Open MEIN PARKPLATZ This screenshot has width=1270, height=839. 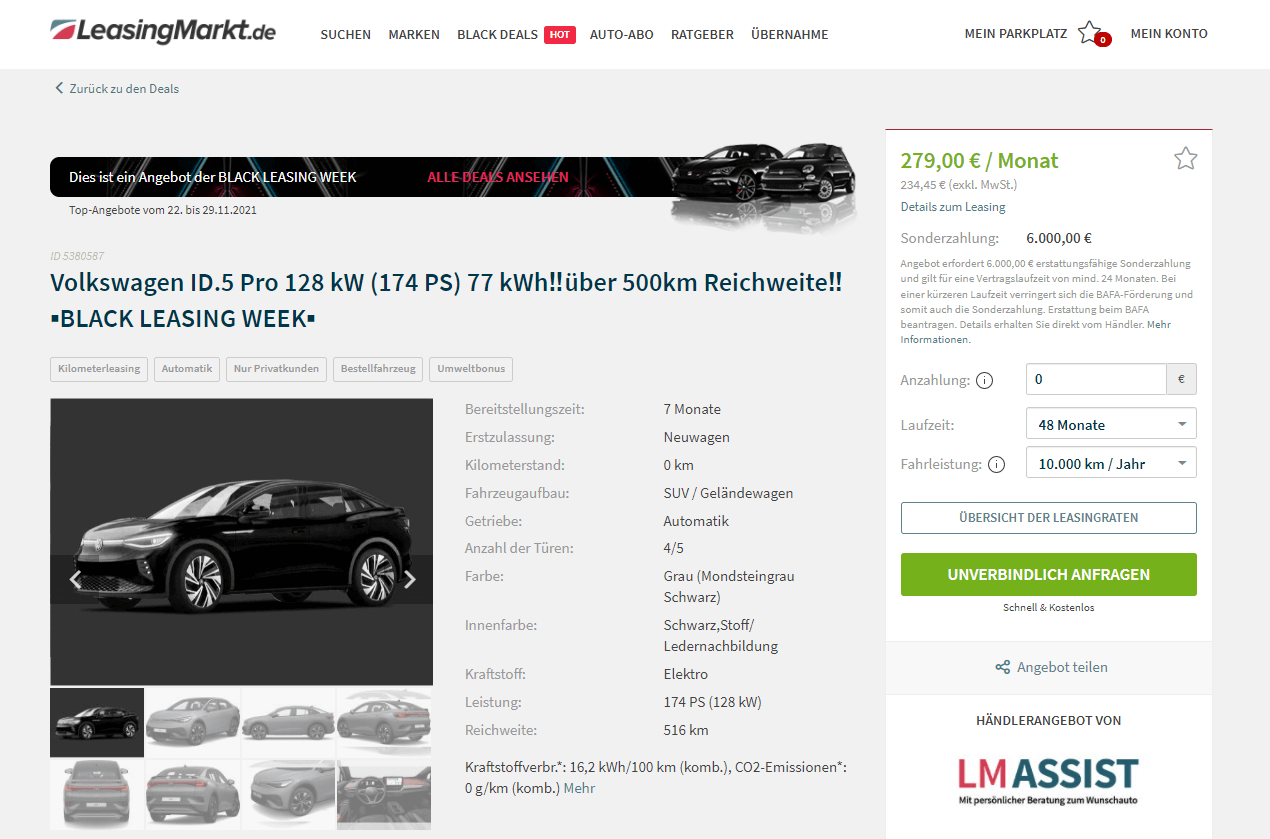[x=1016, y=33]
